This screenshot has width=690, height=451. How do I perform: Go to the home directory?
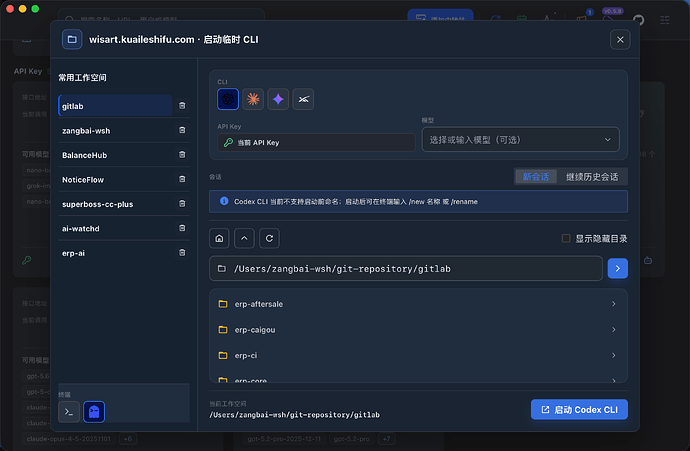tap(219, 238)
